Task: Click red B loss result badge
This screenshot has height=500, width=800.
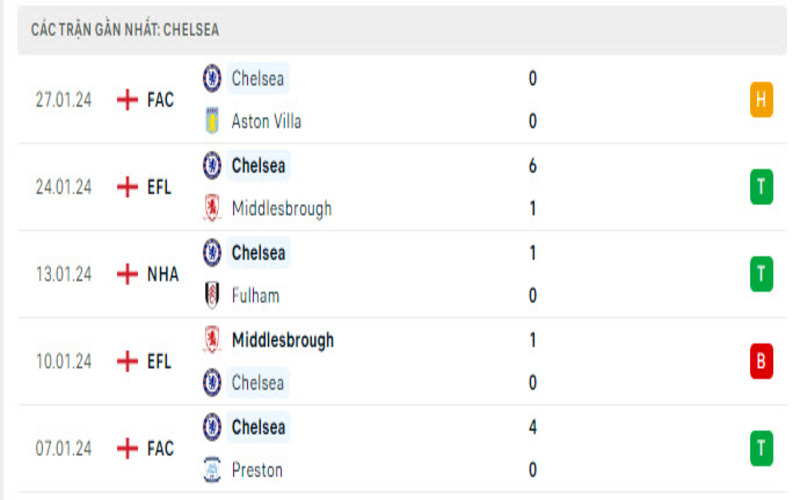Action: (761, 361)
